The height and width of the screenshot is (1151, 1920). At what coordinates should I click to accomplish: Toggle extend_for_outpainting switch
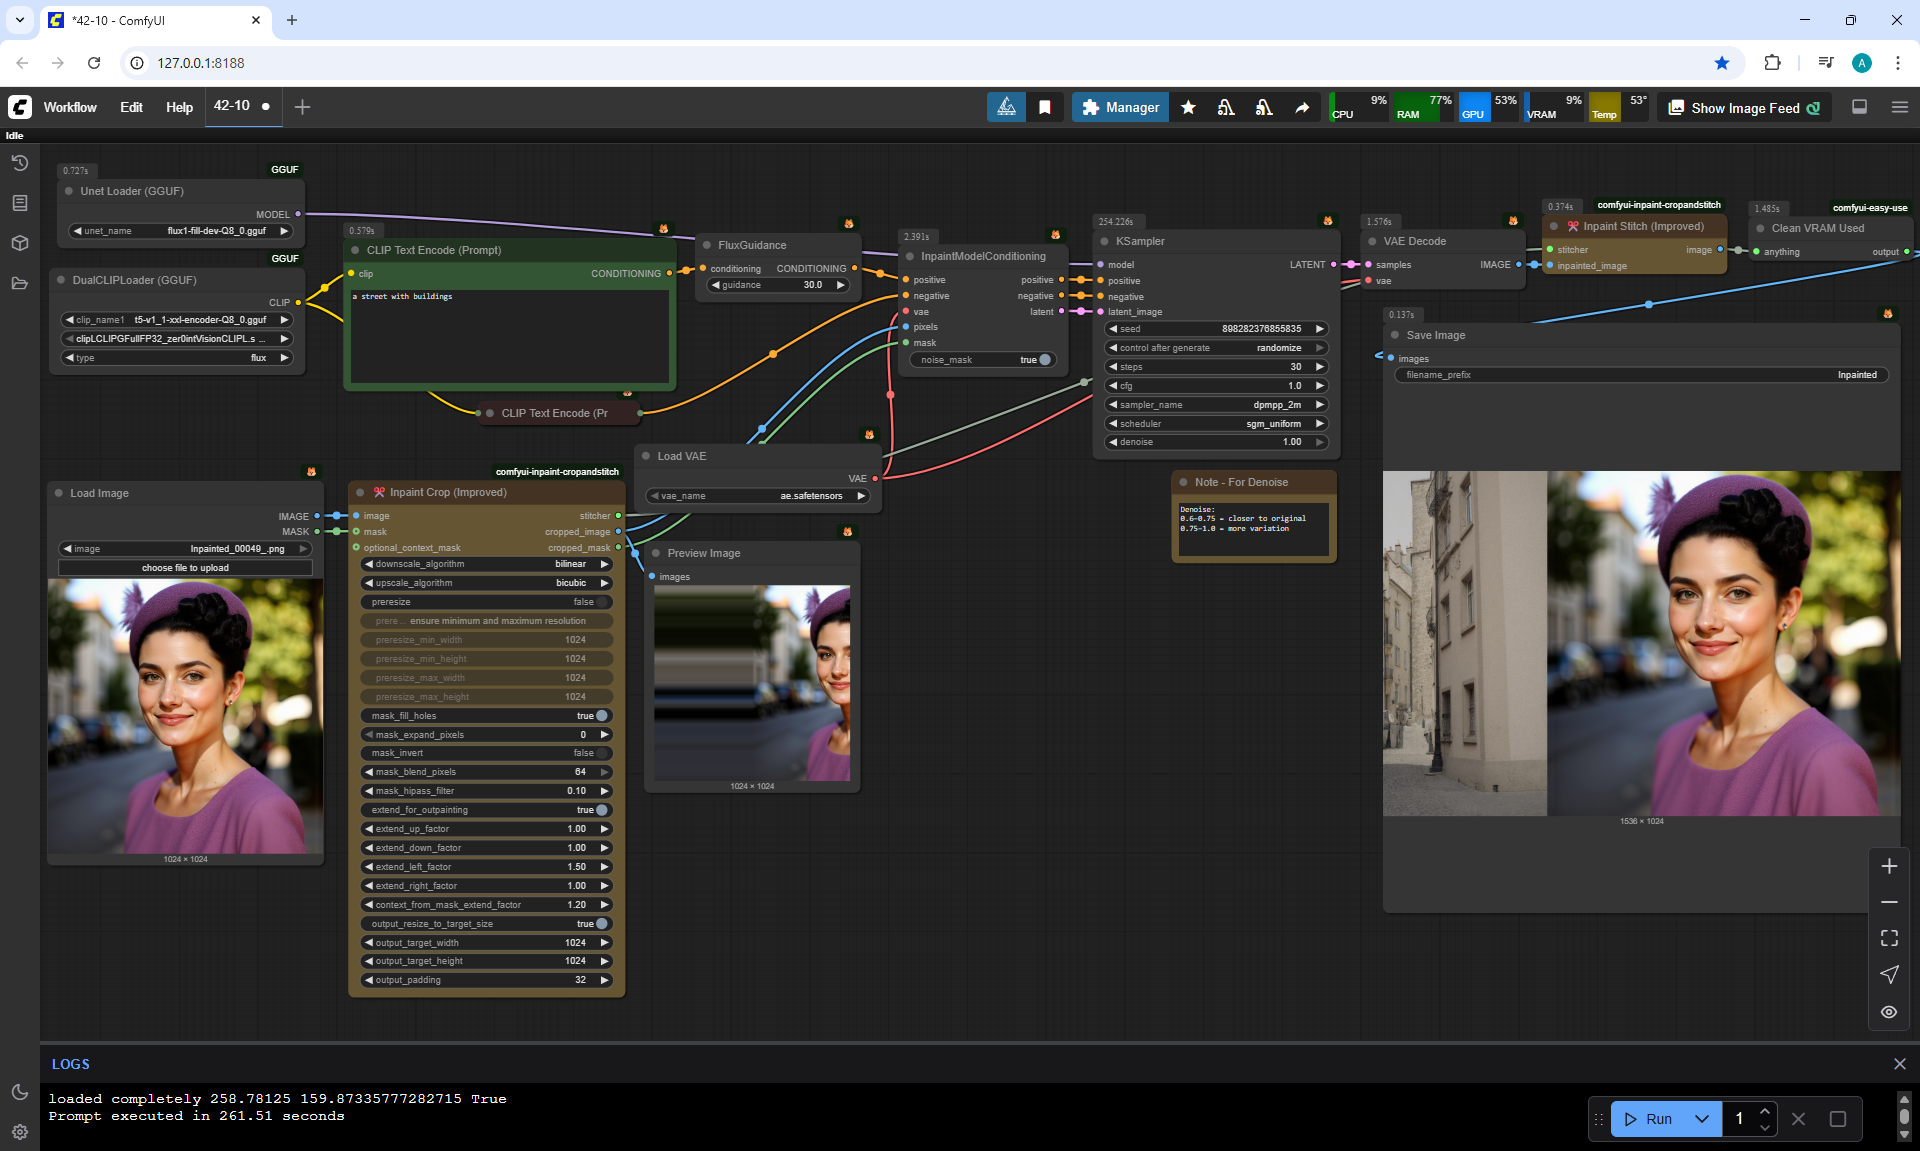[601, 810]
